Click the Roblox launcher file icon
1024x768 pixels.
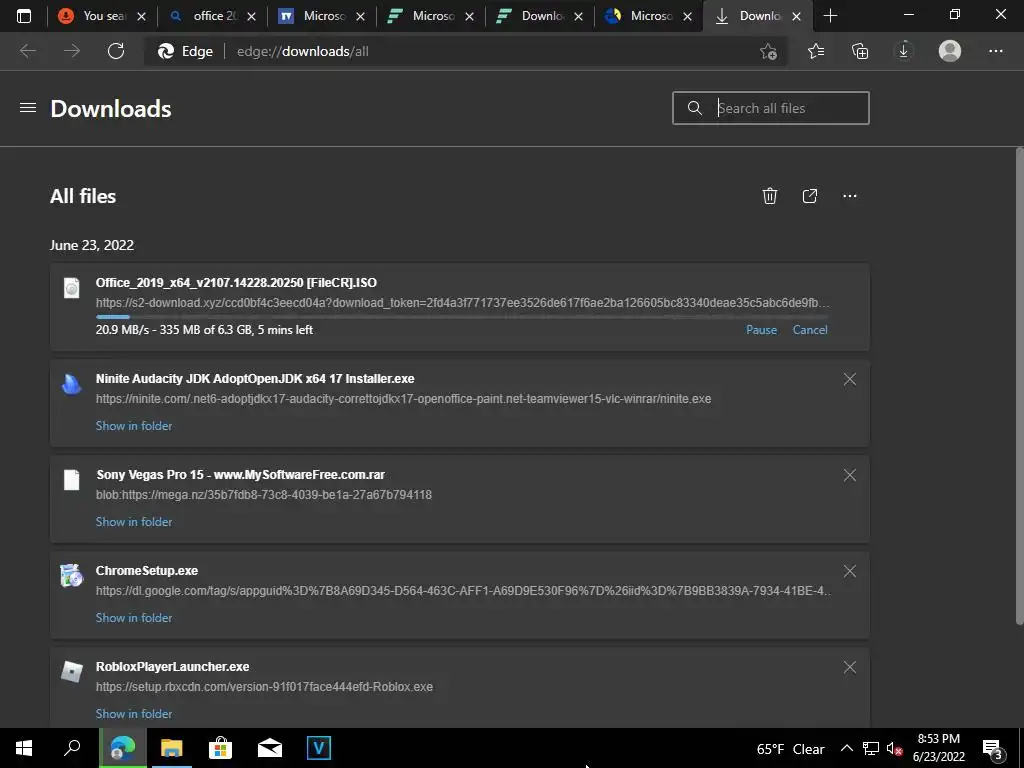72,672
